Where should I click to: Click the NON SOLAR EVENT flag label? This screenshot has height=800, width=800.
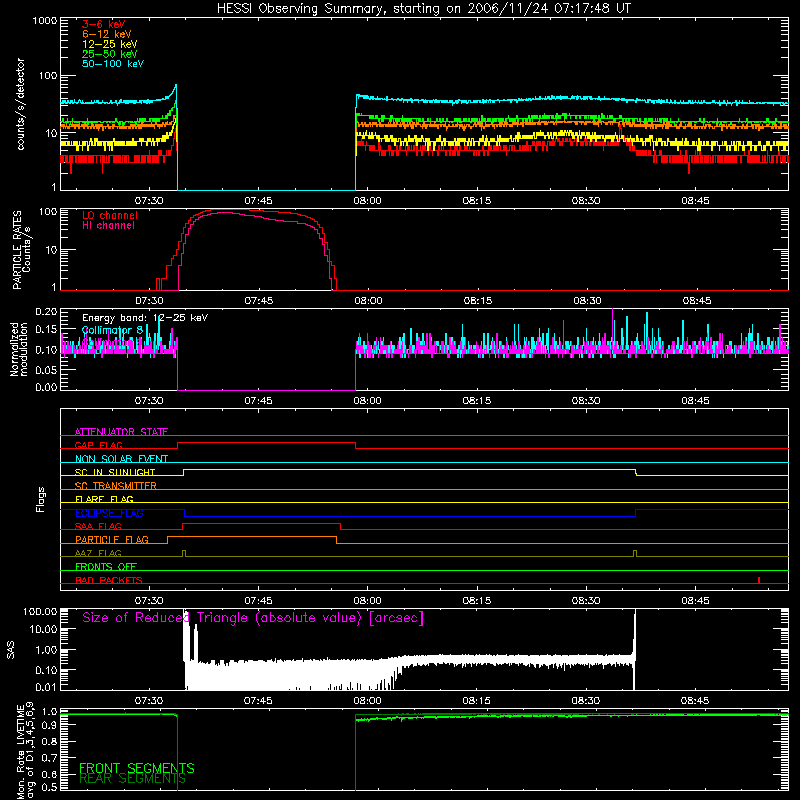click(121, 459)
